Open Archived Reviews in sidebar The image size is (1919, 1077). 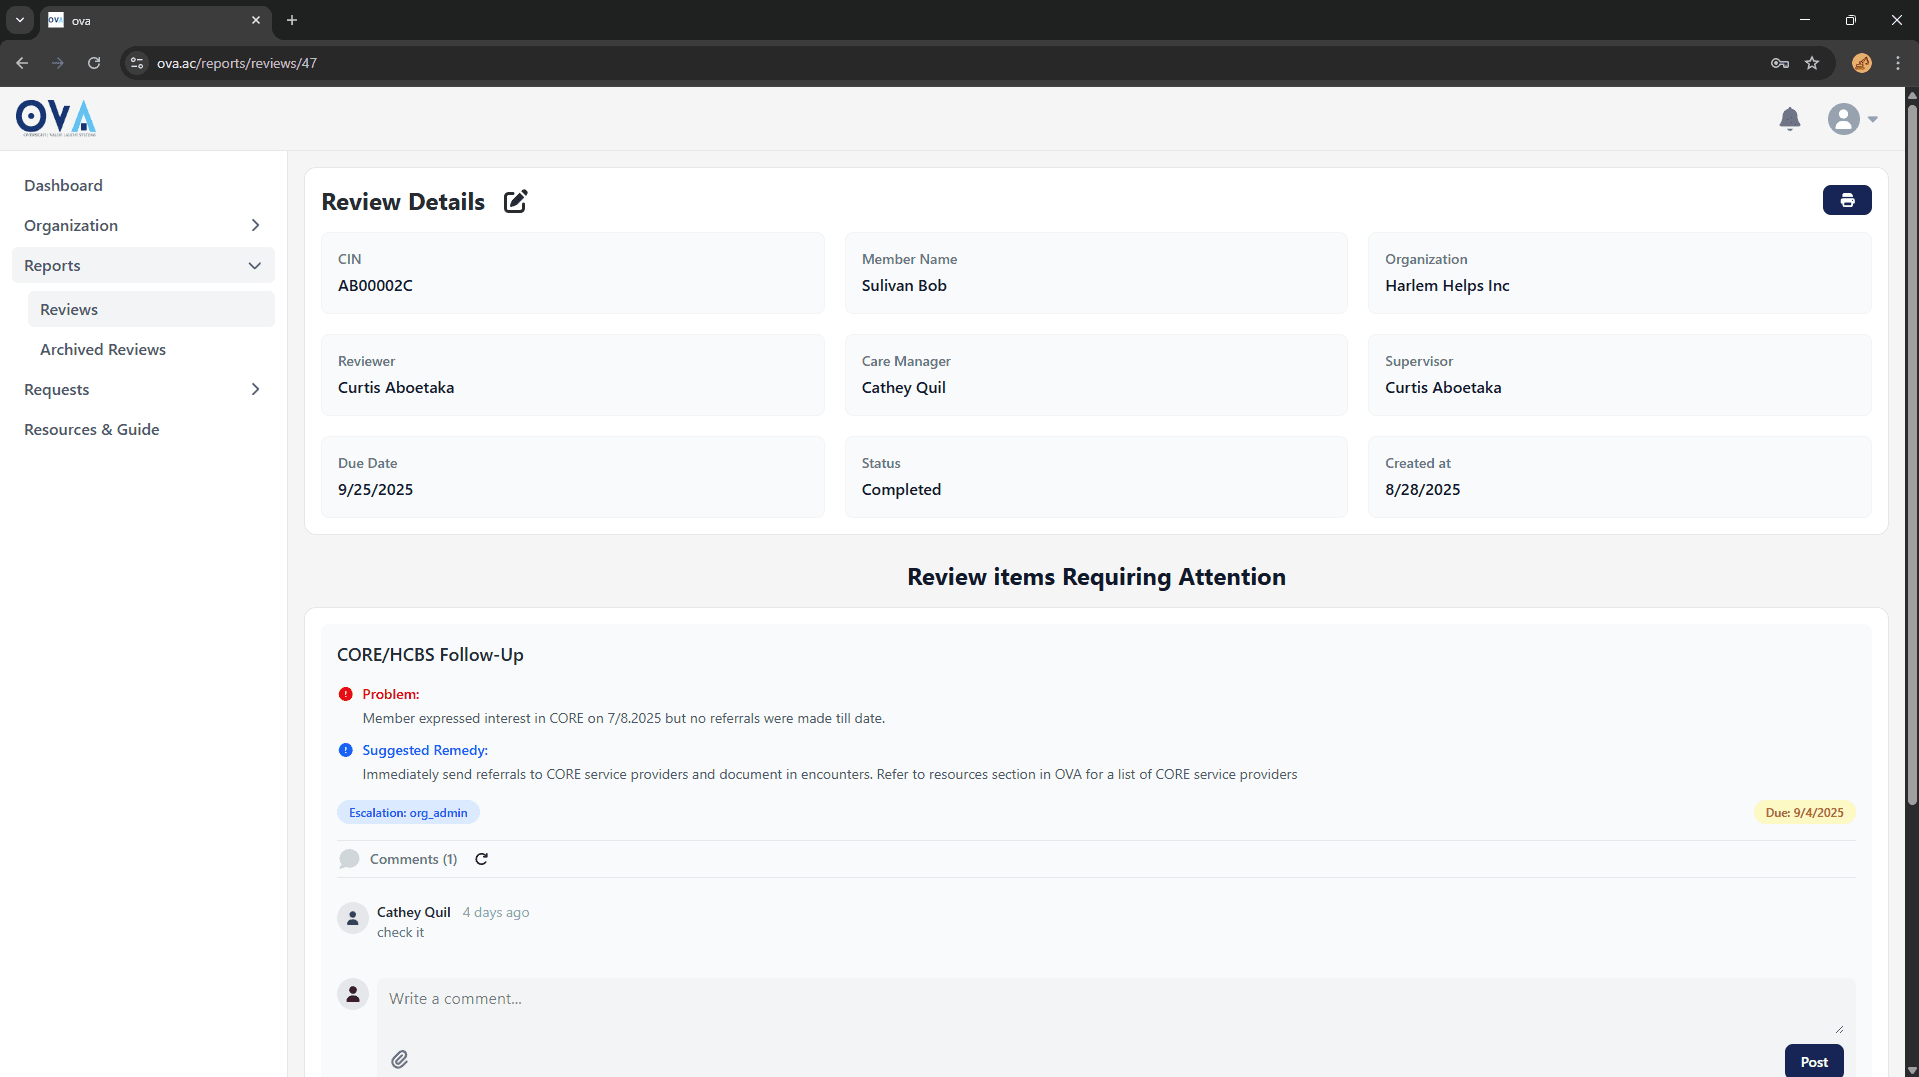[103, 350]
